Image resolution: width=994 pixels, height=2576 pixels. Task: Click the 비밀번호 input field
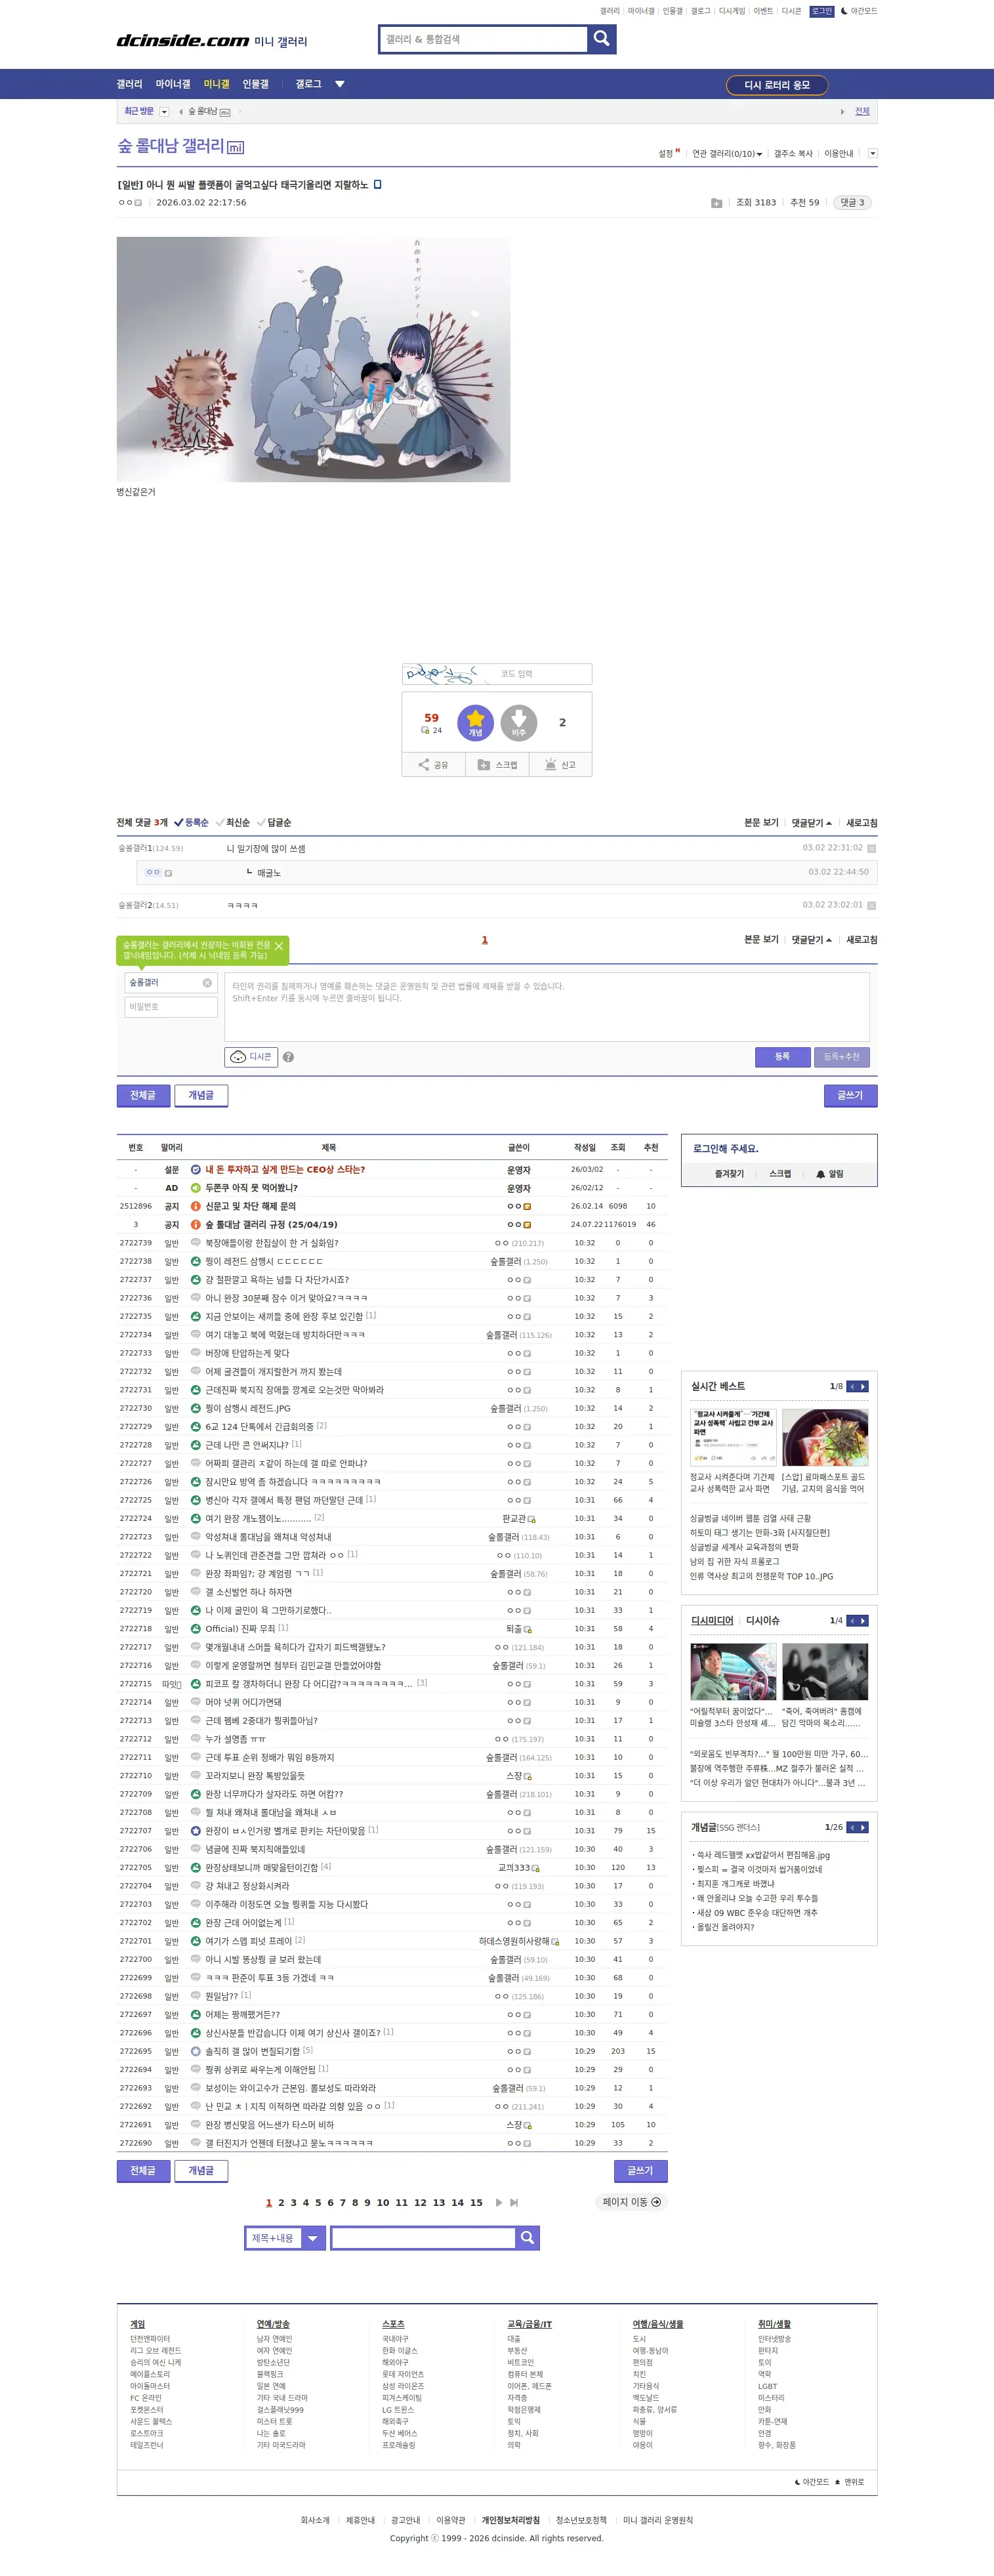point(171,1007)
